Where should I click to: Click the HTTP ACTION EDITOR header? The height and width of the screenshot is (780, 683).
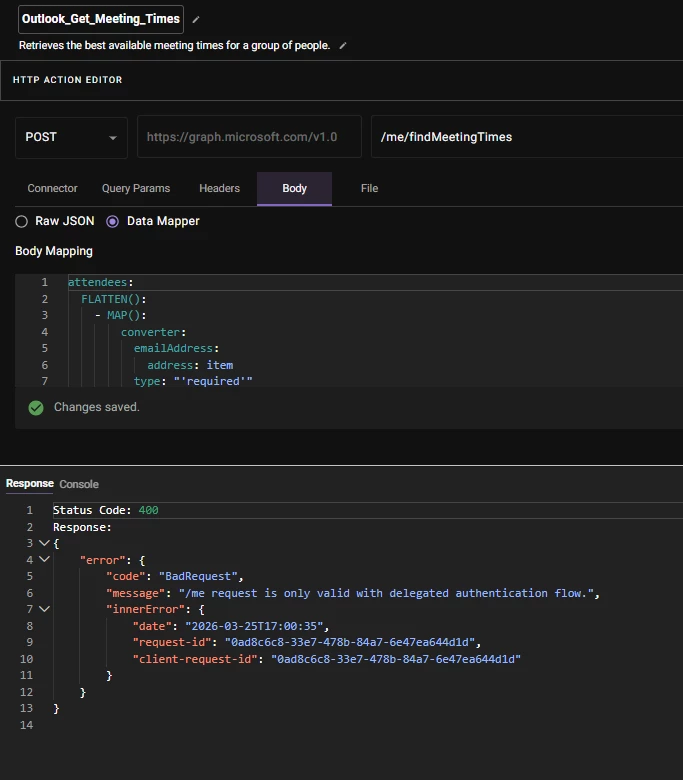click(x=67, y=80)
